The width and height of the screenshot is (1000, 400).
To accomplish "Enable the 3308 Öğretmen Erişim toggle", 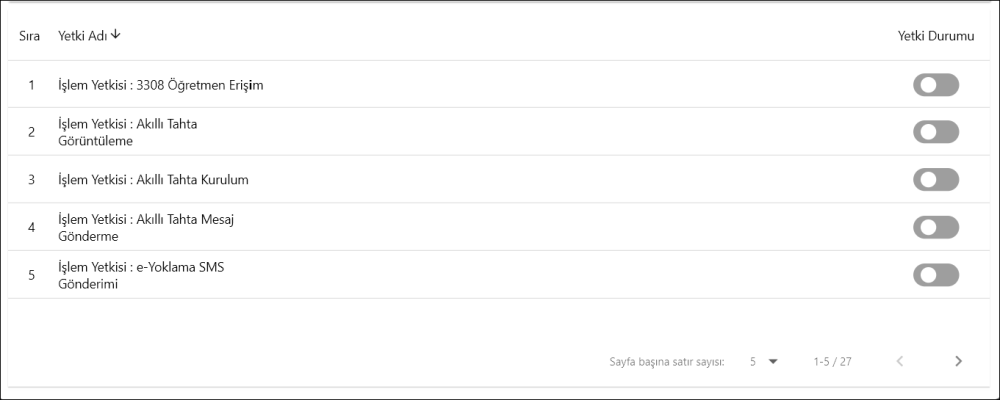I will [935, 85].
